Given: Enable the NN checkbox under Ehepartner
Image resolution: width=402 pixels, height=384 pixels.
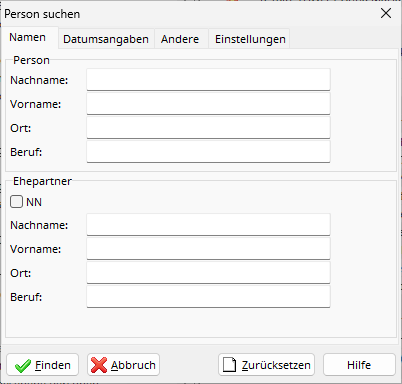Looking at the screenshot, I should pyautogui.click(x=16, y=202).
